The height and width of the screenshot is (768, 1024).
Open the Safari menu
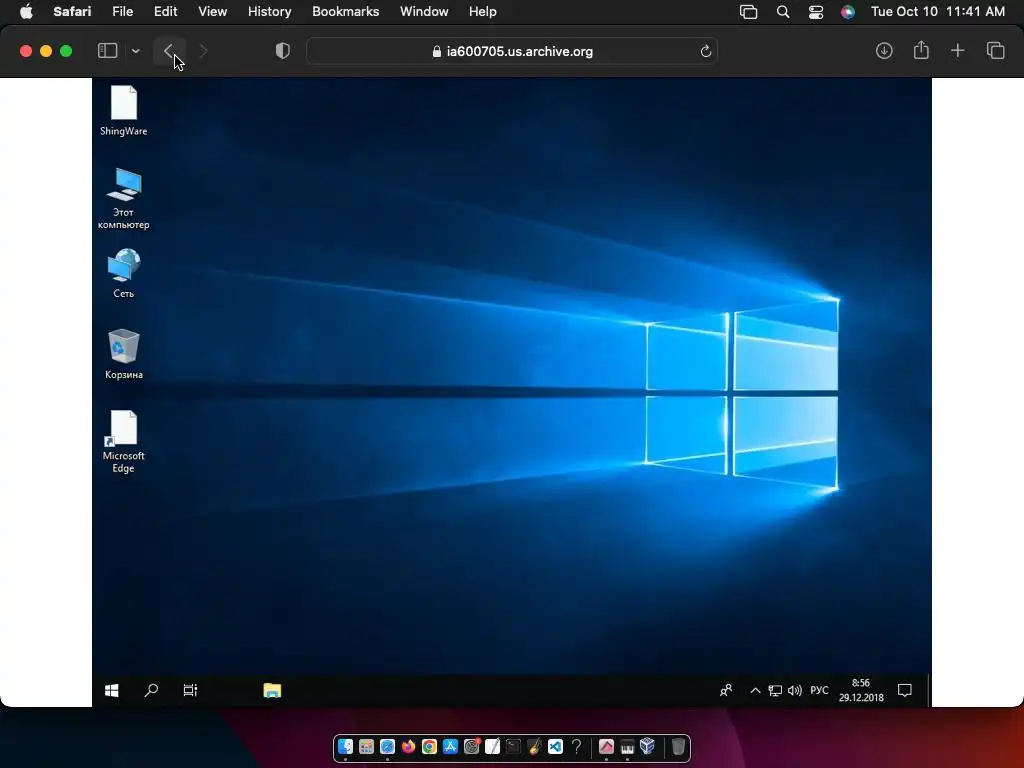[x=72, y=11]
